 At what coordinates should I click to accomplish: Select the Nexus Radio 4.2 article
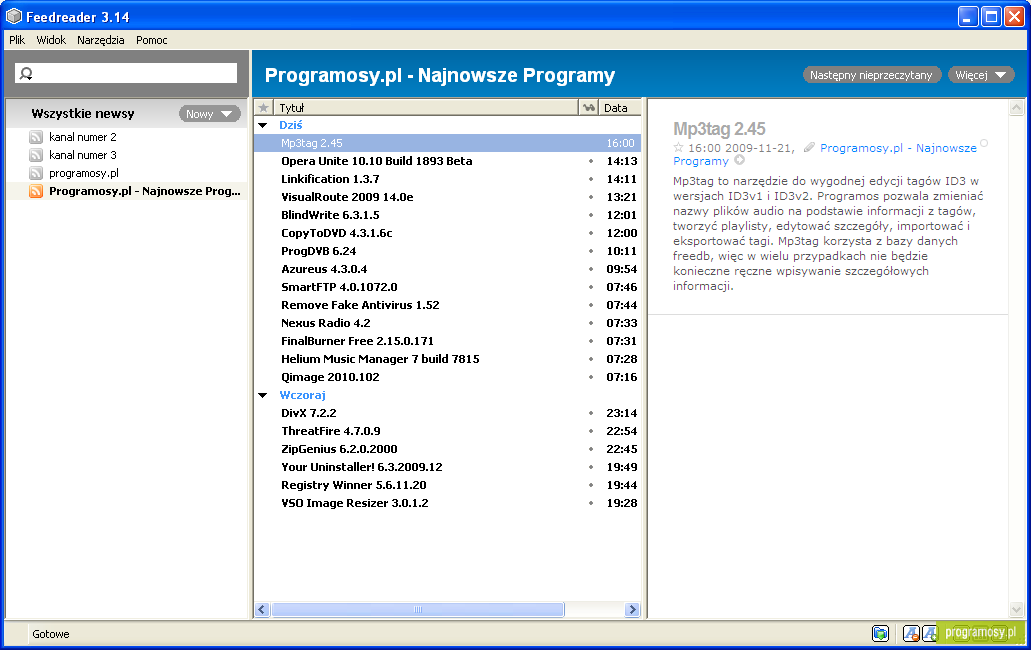(447, 323)
